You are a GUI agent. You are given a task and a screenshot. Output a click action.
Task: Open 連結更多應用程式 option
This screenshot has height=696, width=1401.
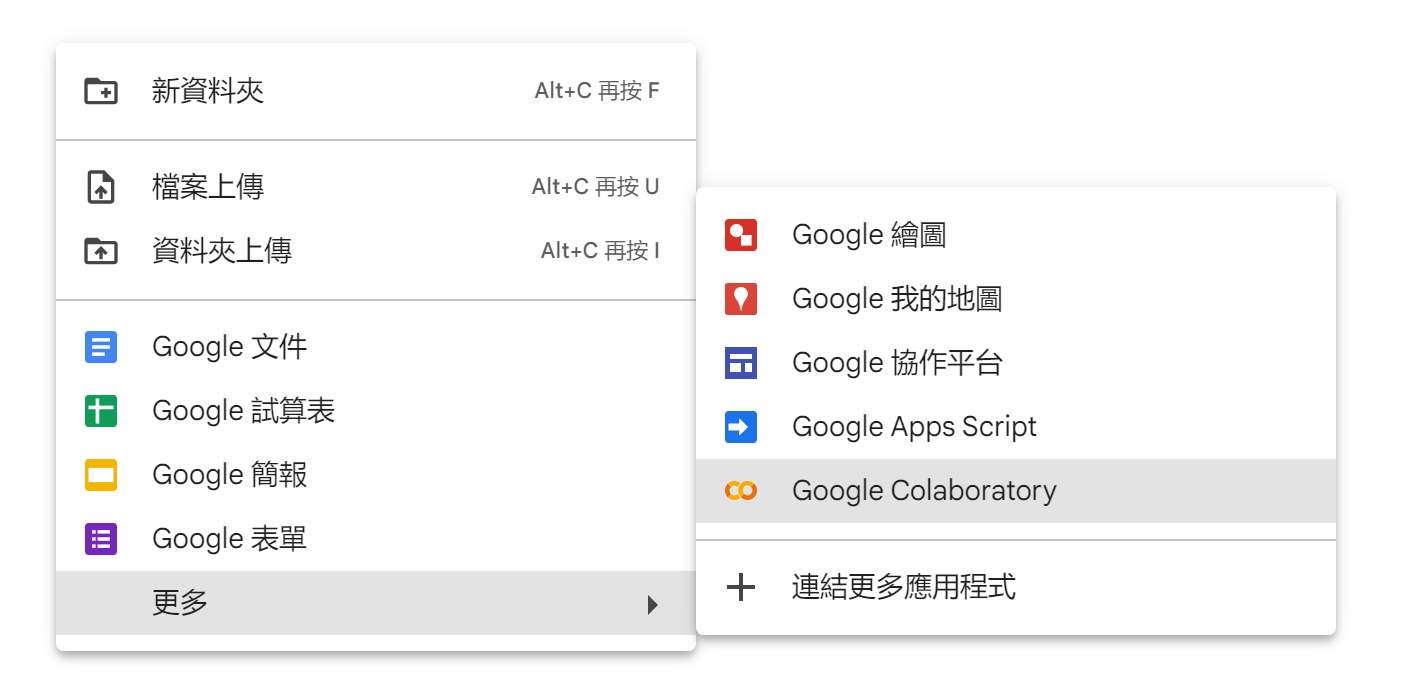point(1016,587)
